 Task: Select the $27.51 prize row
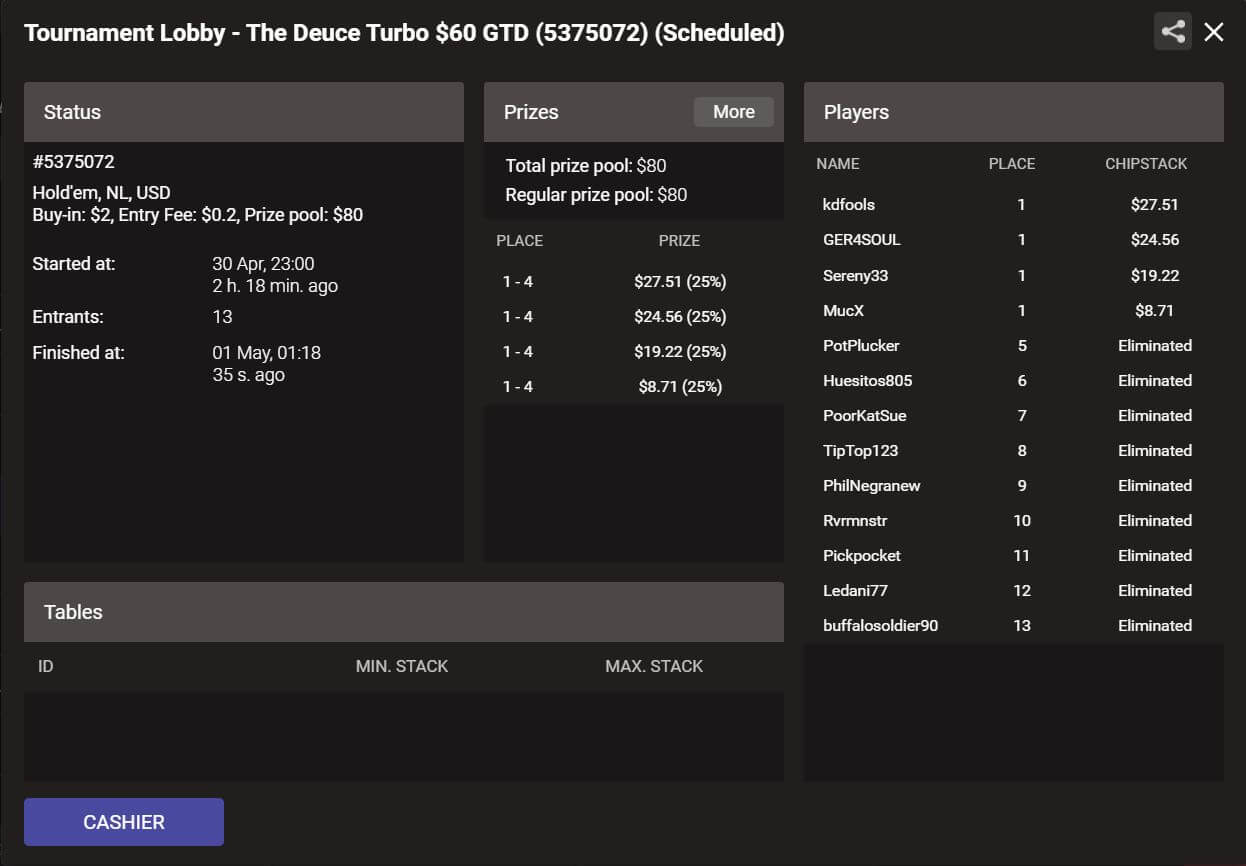coord(634,282)
